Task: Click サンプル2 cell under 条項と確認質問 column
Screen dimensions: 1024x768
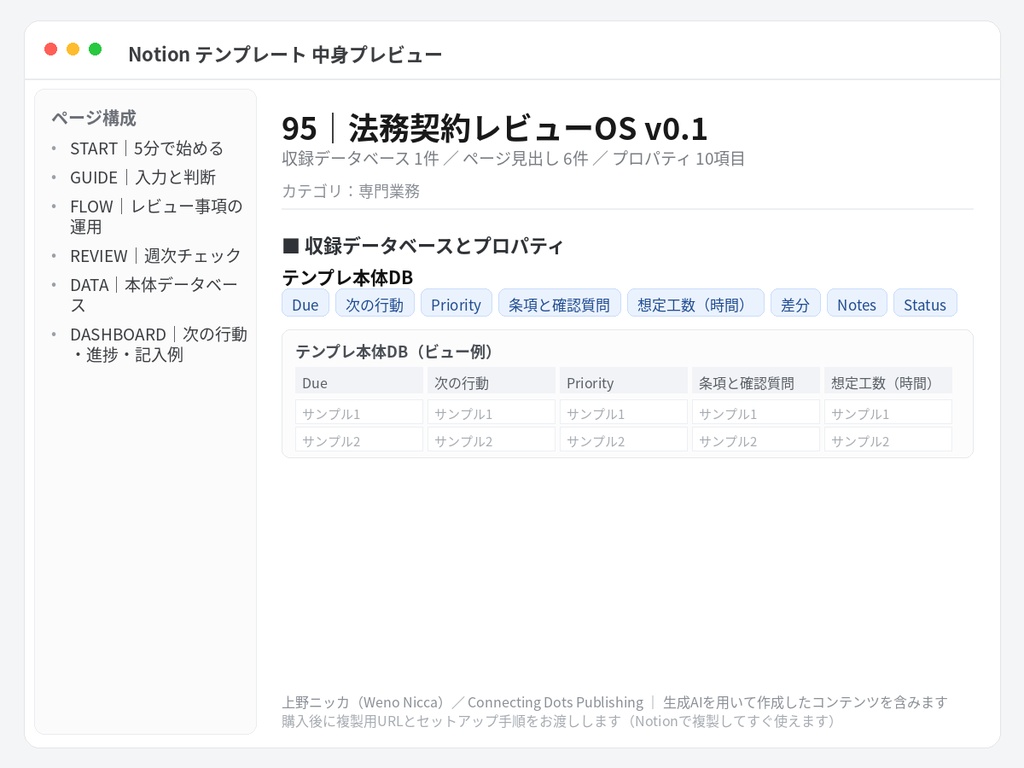Action: click(756, 440)
